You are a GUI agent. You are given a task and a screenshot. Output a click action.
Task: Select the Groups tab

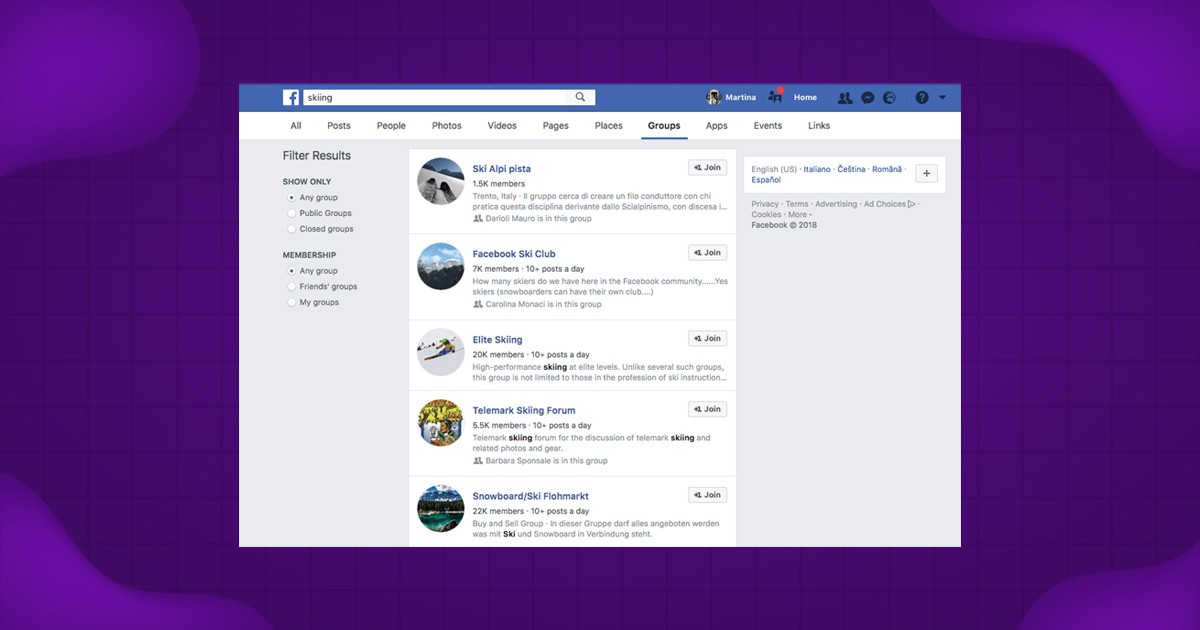point(664,126)
